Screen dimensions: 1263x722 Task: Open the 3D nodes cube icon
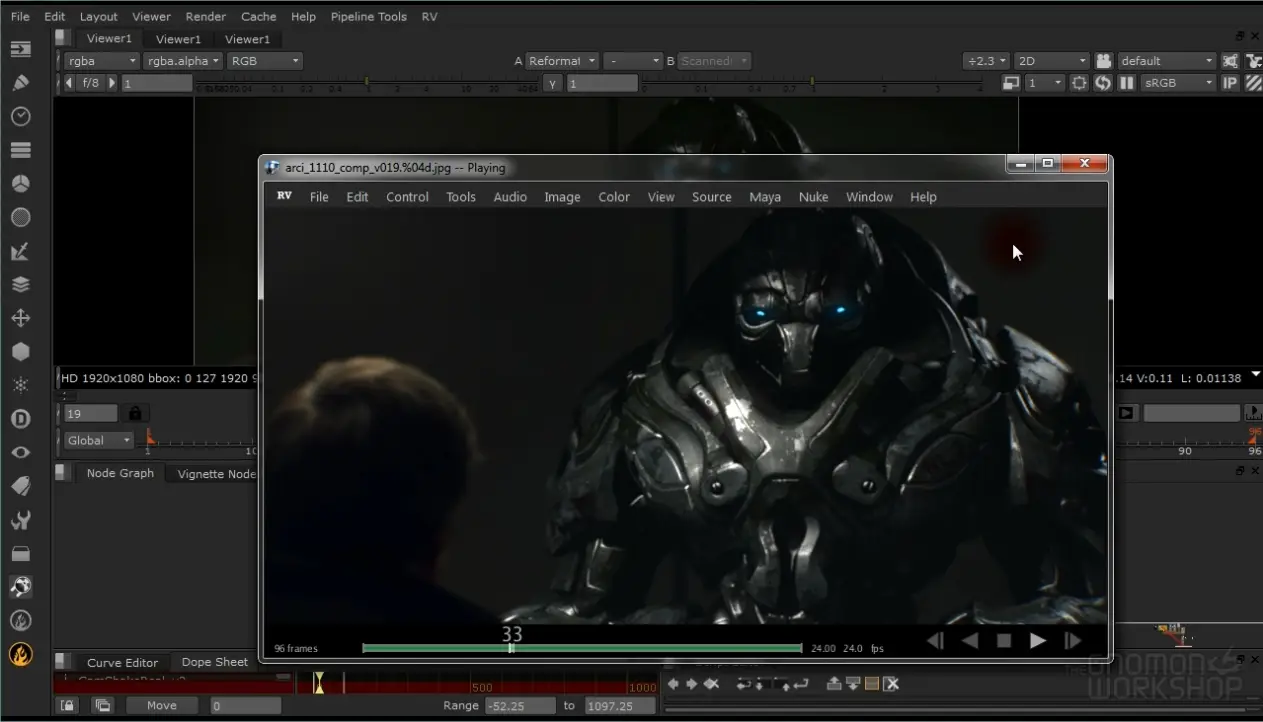[20, 352]
